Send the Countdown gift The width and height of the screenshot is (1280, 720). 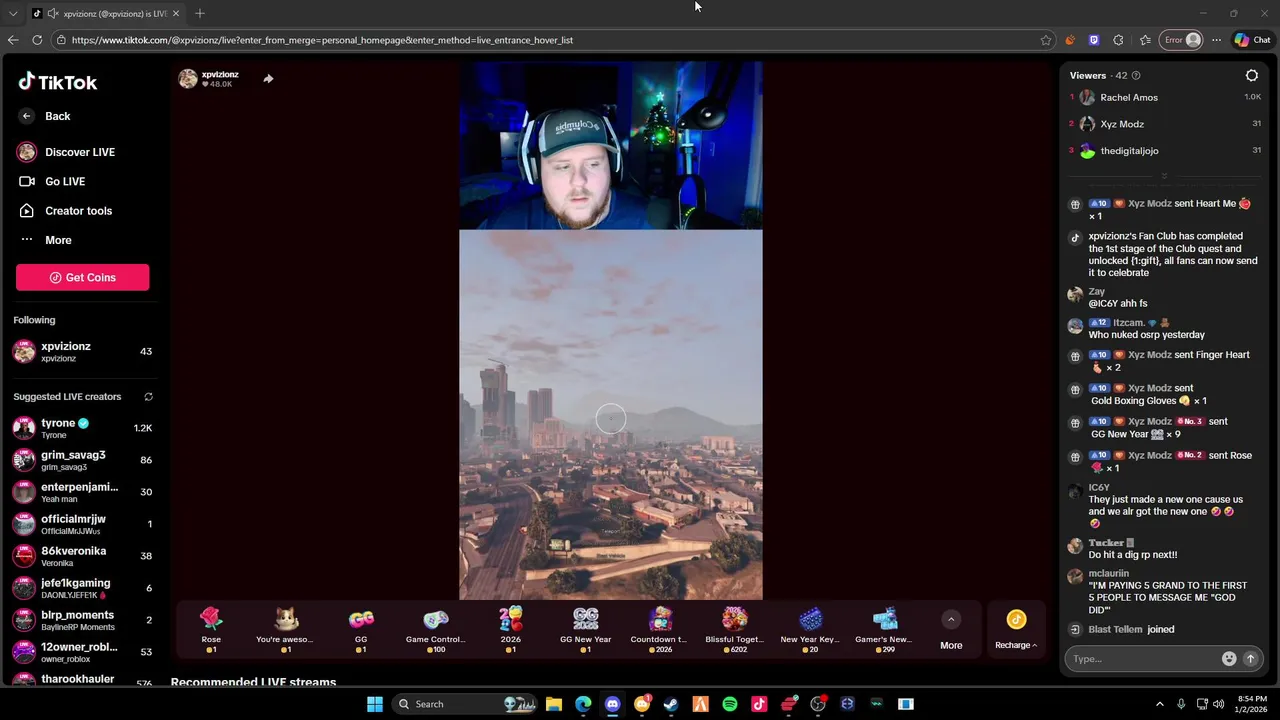point(659,629)
